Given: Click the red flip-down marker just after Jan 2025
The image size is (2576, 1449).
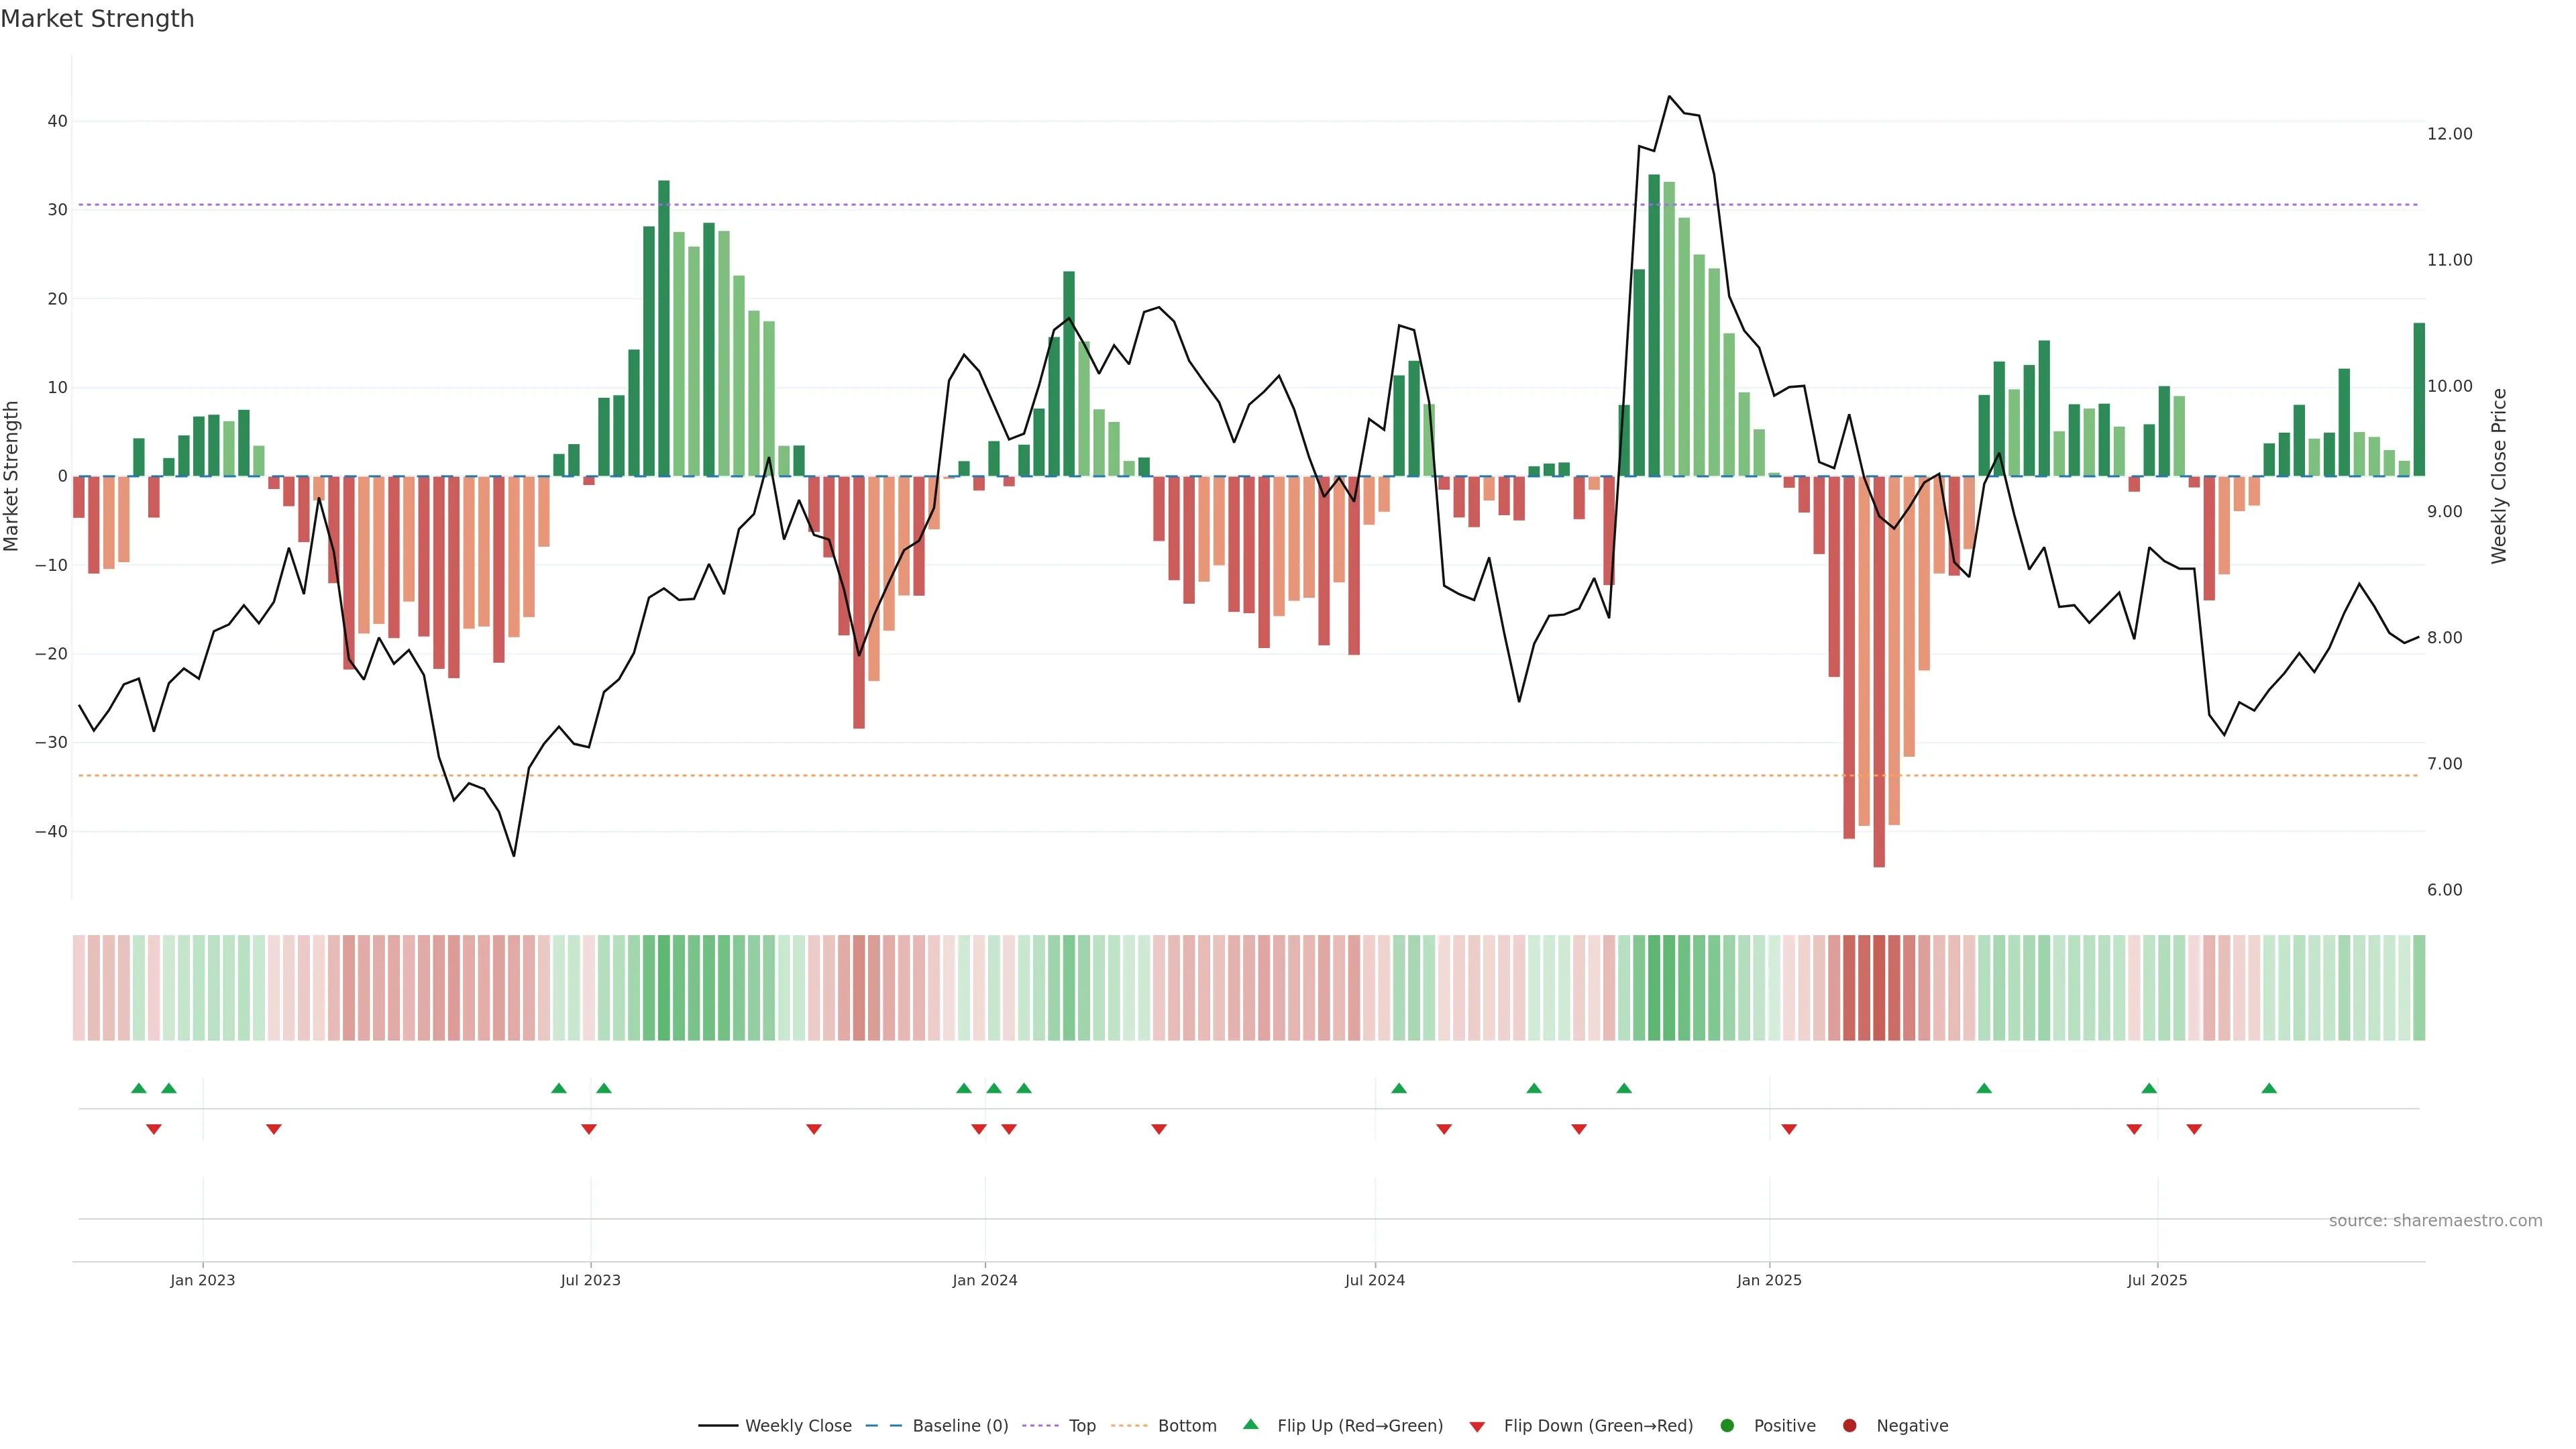Looking at the screenshot, I should click(x=1789, y=1129).
